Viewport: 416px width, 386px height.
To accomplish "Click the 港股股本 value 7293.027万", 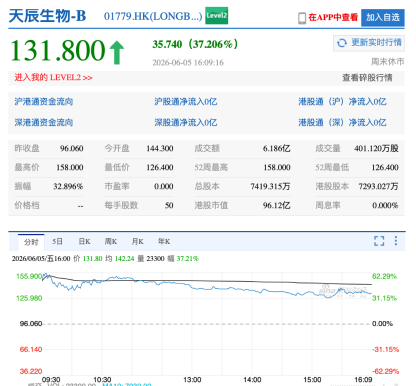I will click(x=378, y=186).
